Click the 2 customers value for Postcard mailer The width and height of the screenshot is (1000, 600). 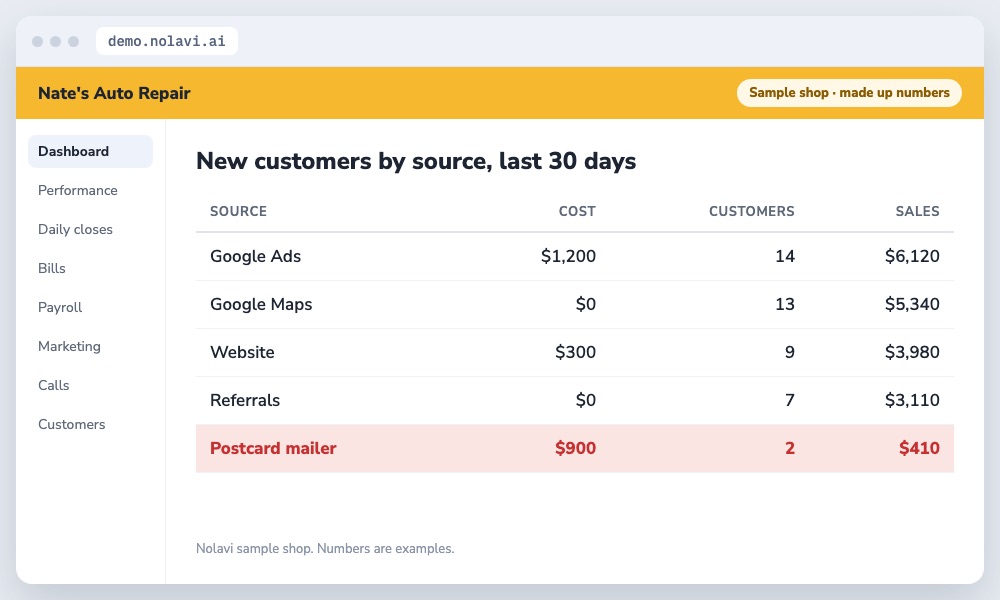(x=790, y=448)
